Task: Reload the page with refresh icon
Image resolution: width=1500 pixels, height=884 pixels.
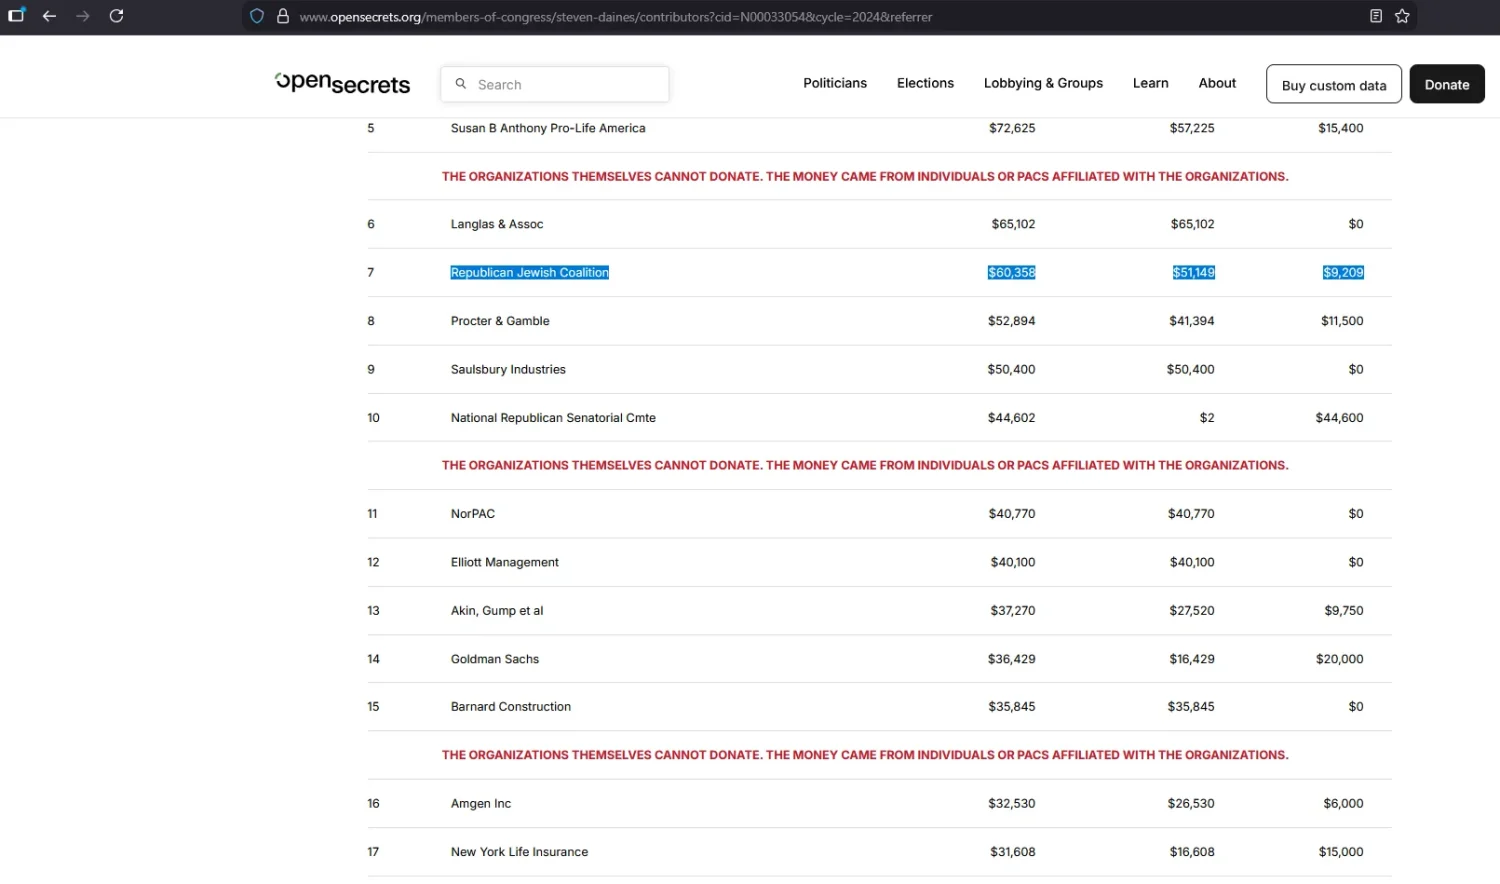Action: 116,16
